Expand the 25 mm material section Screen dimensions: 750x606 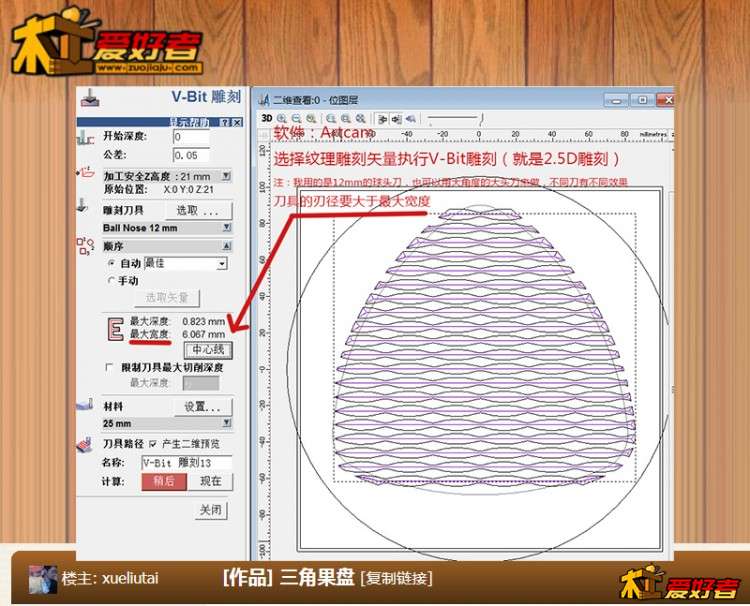(x=227, y=423)
